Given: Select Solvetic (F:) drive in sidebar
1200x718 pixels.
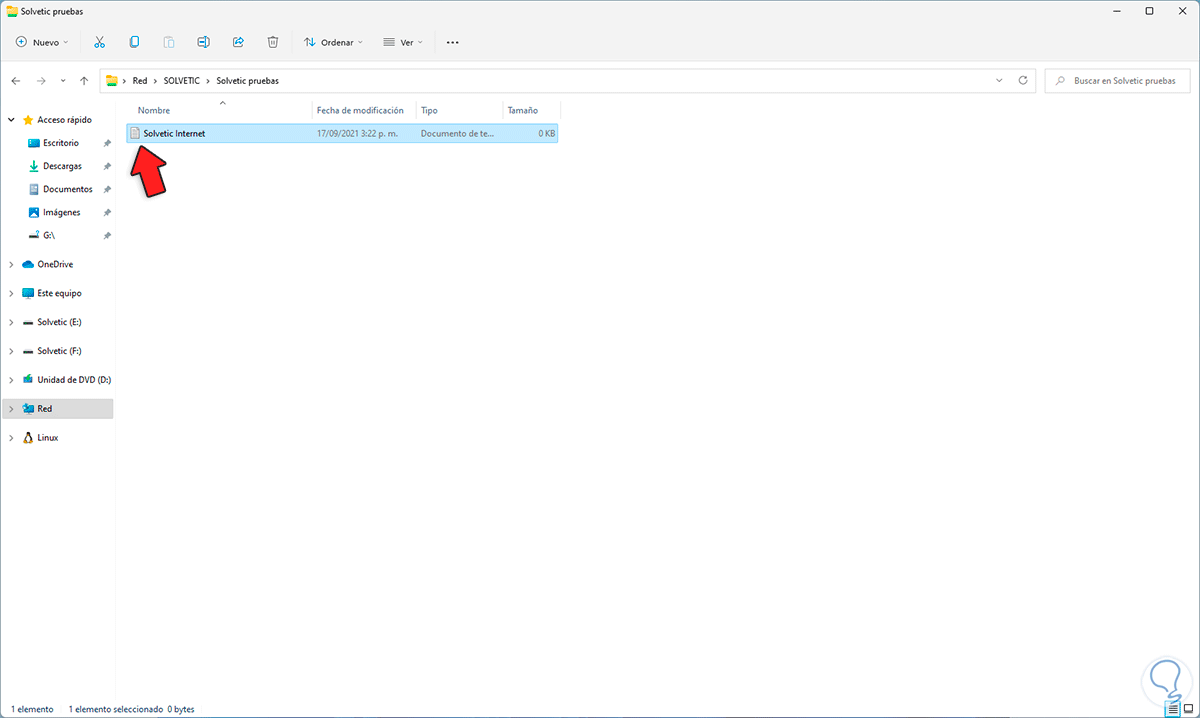Looking at the screenshot, I should click(x=59, y=351).
